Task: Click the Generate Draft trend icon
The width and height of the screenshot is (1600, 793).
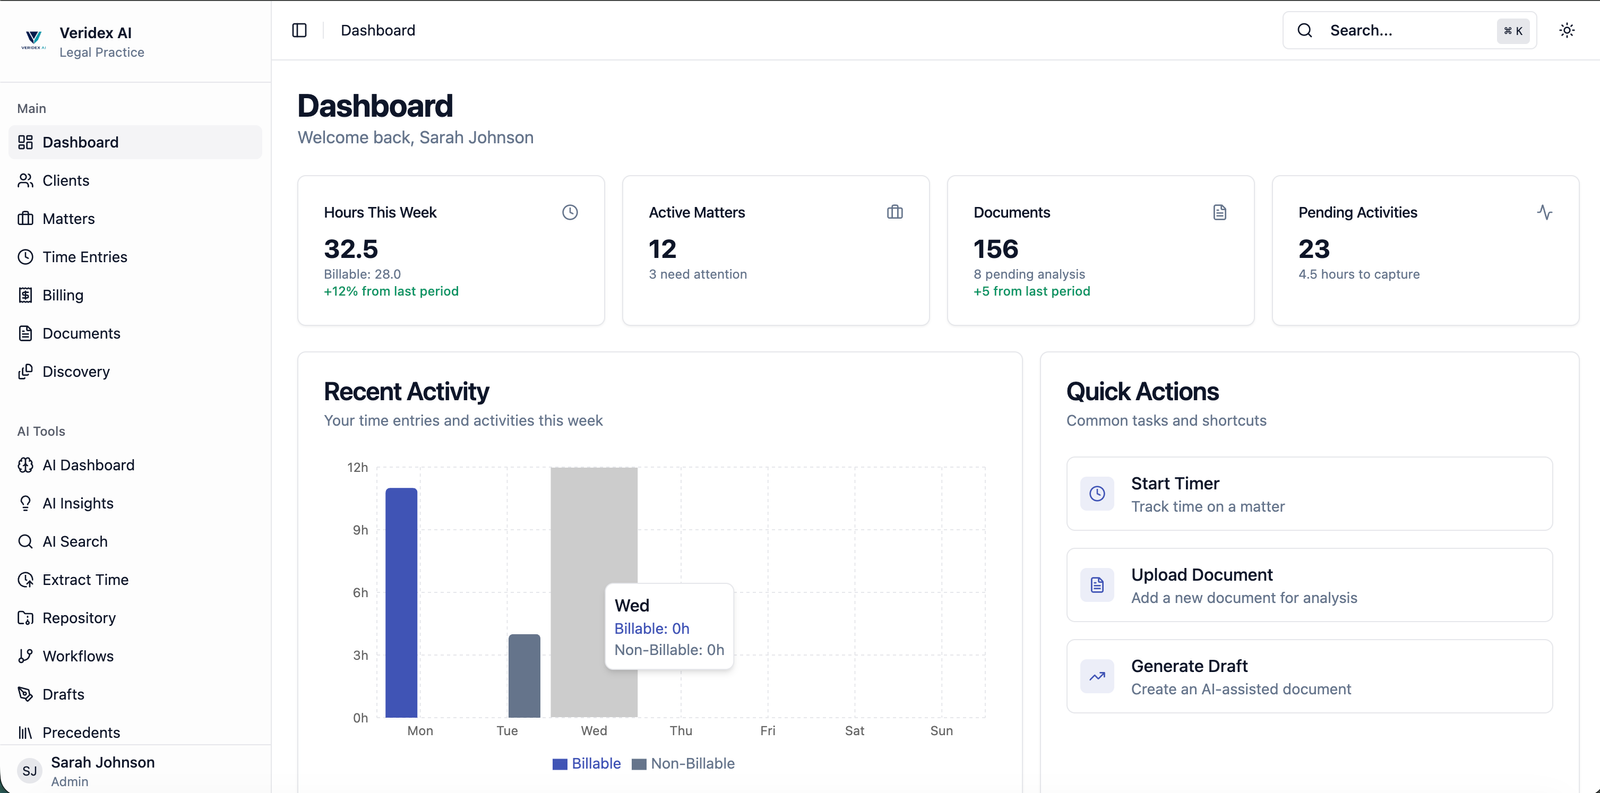Action: pyautogui.click(x=1097, y=676)
